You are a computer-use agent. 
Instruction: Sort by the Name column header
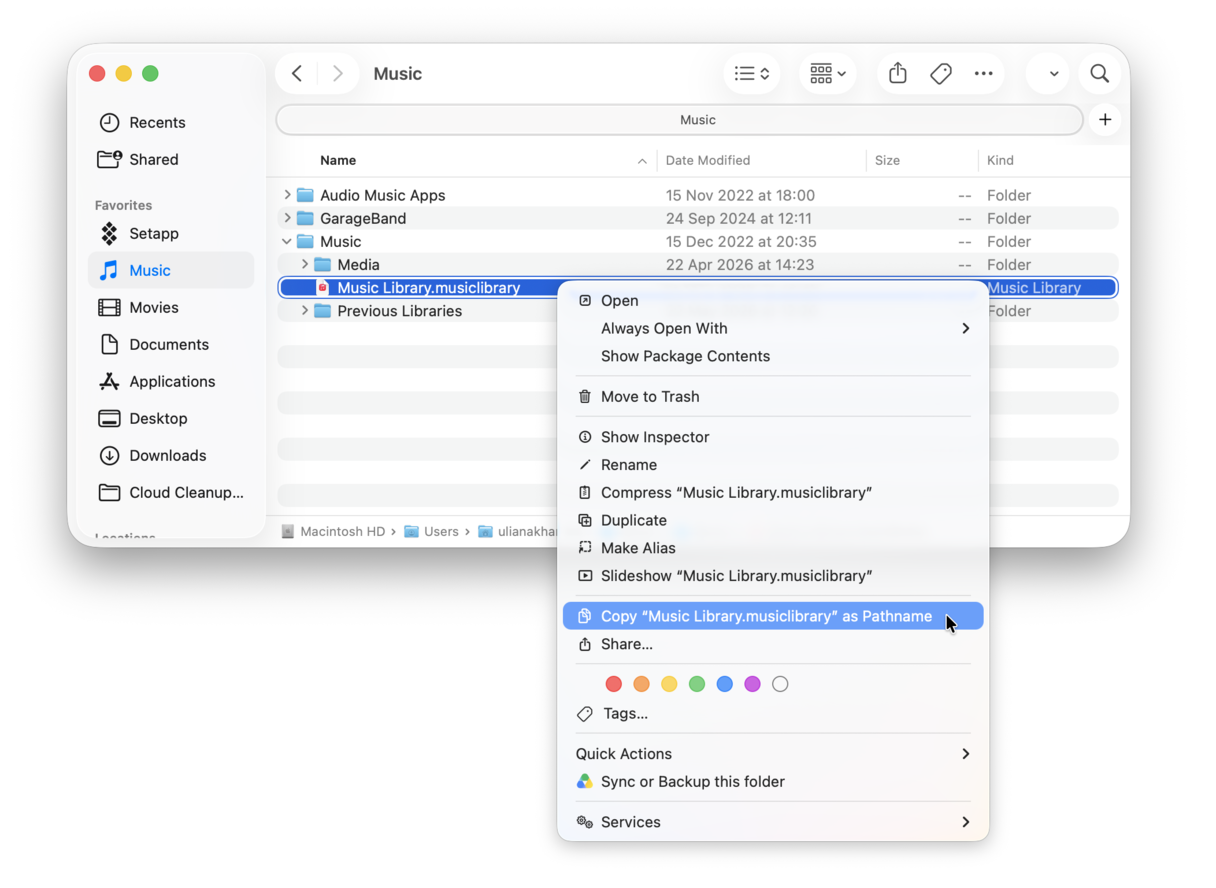pos(338,160)
